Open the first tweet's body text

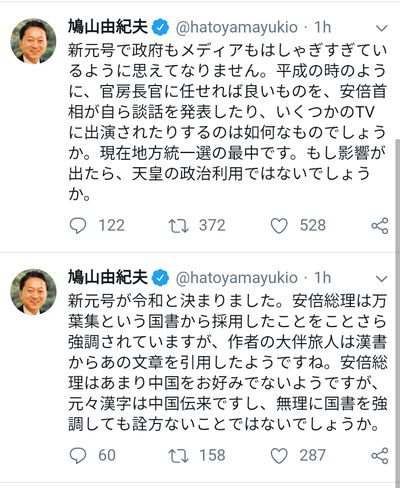pos(227,122)
